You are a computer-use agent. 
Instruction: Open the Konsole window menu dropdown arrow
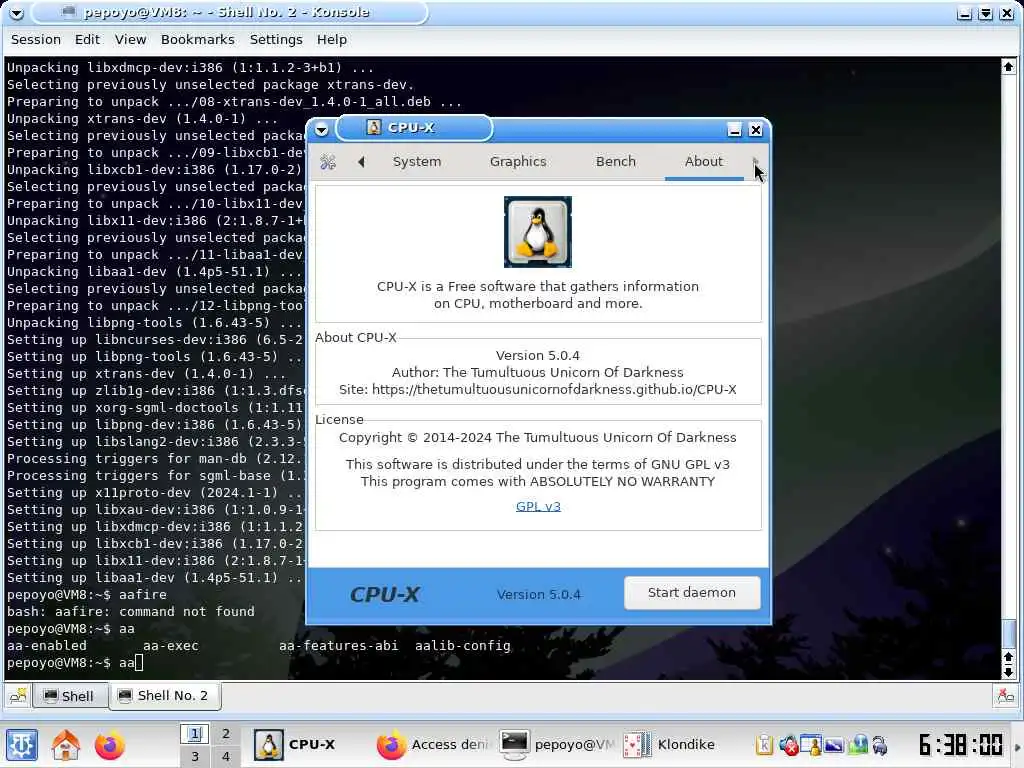click(17, 12)
